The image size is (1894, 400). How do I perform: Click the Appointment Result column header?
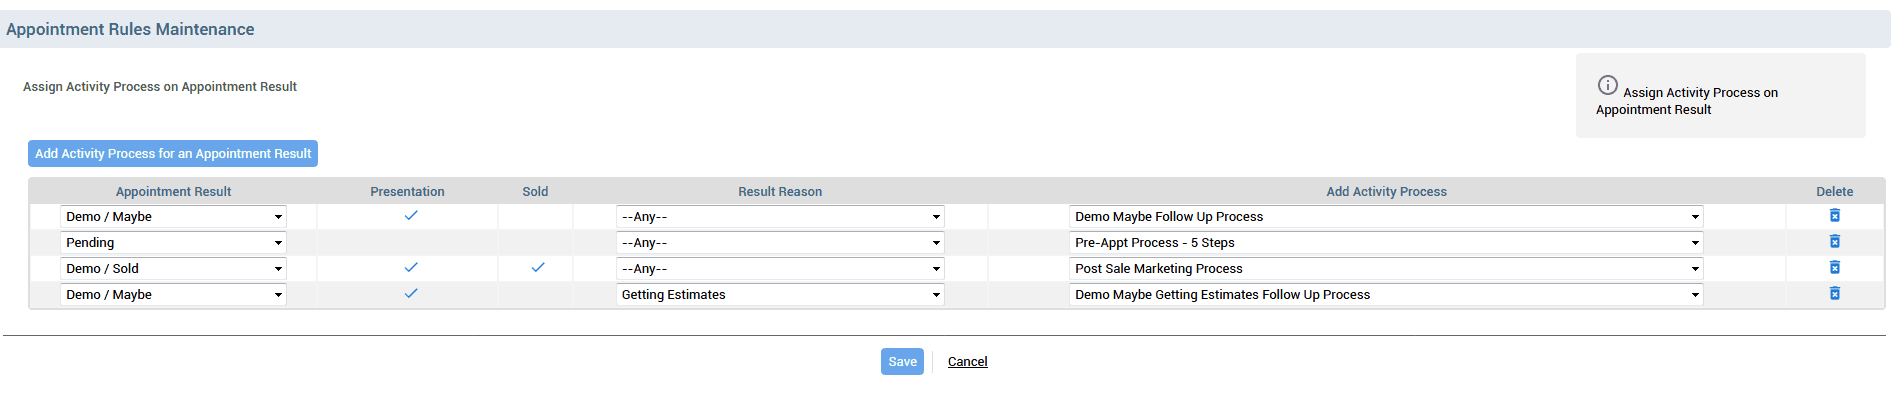tap(173, 192)
